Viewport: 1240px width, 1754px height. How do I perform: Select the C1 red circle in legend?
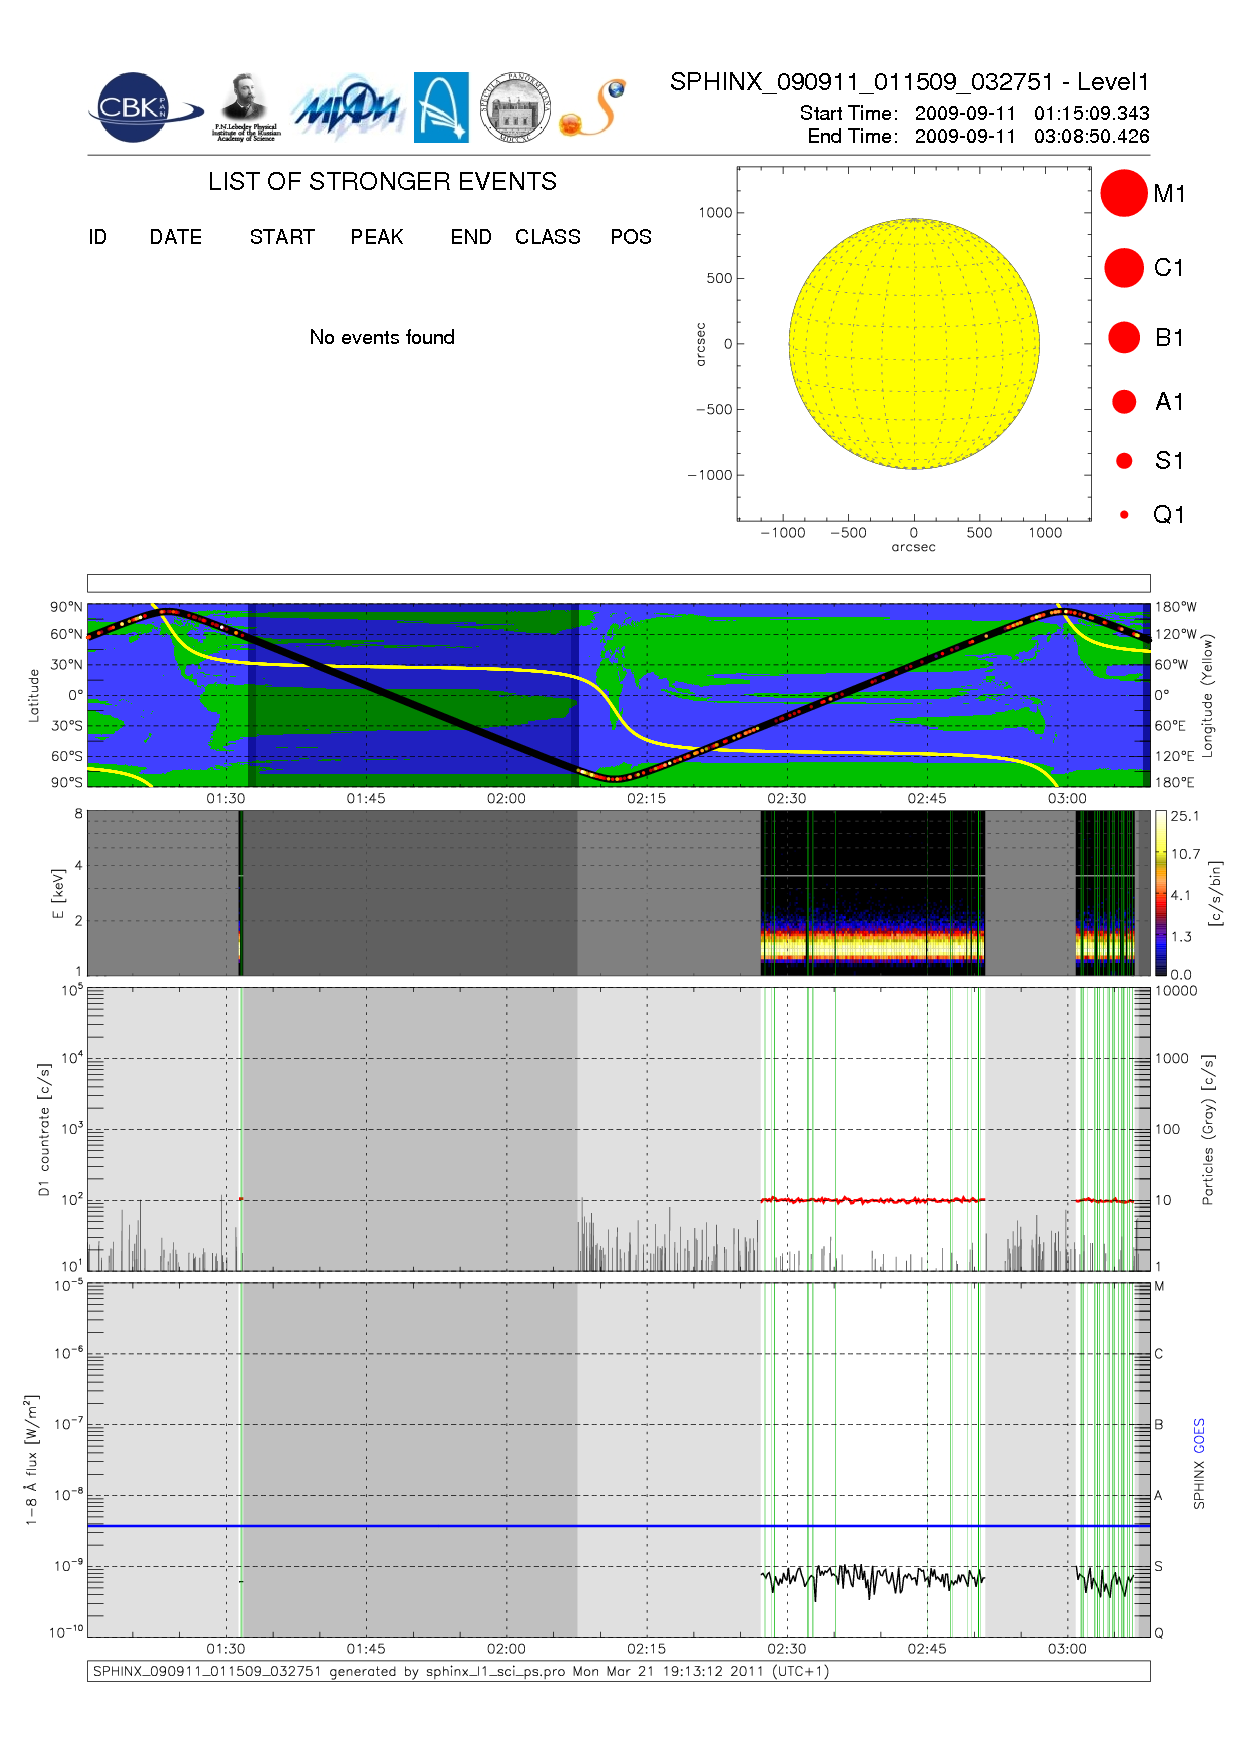(x=1123, y=268)
